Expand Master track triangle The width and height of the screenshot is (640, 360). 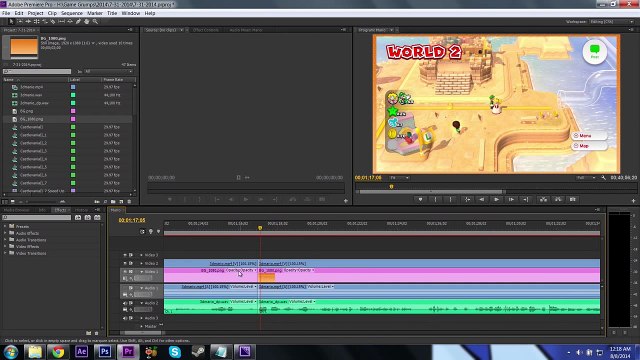(x=142, y=326)
